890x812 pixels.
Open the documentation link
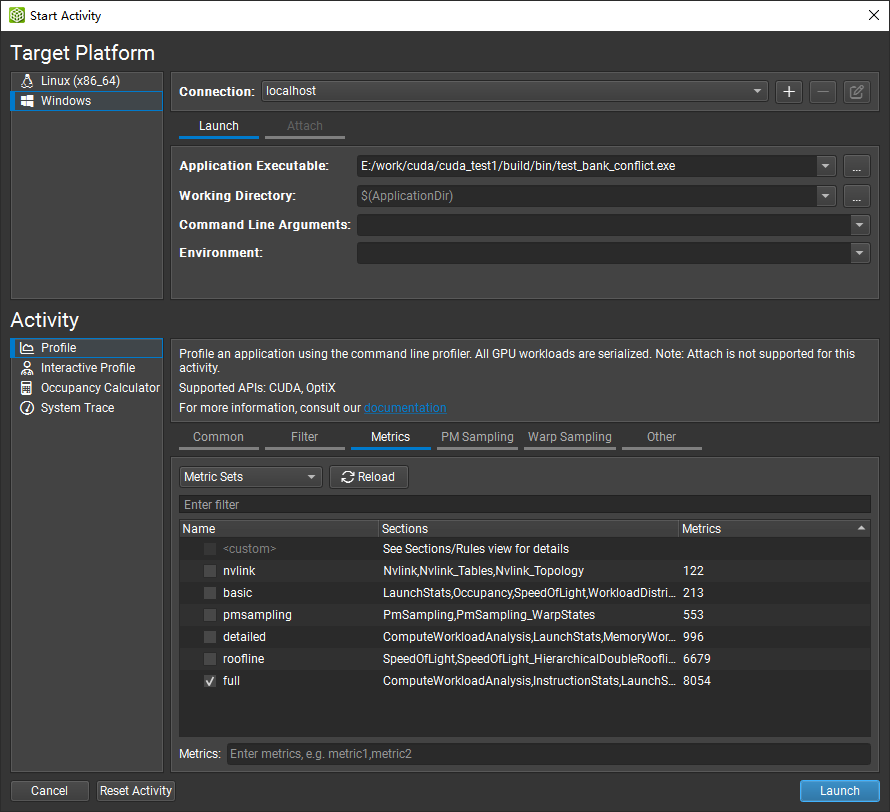405,408
